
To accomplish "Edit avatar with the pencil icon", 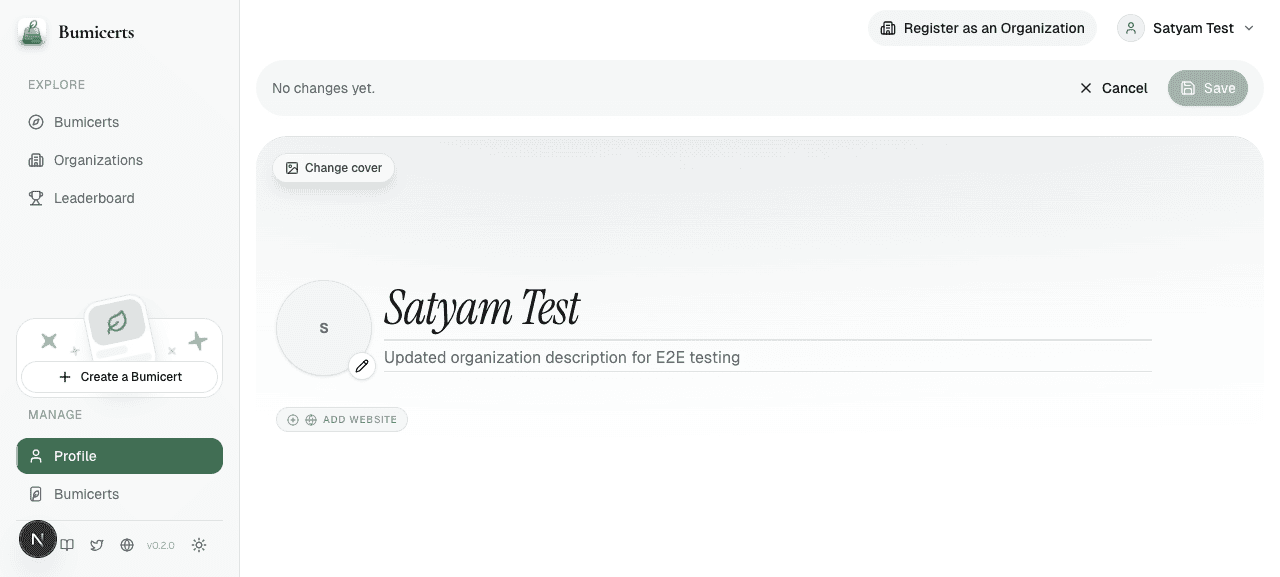I will point(362,366).
